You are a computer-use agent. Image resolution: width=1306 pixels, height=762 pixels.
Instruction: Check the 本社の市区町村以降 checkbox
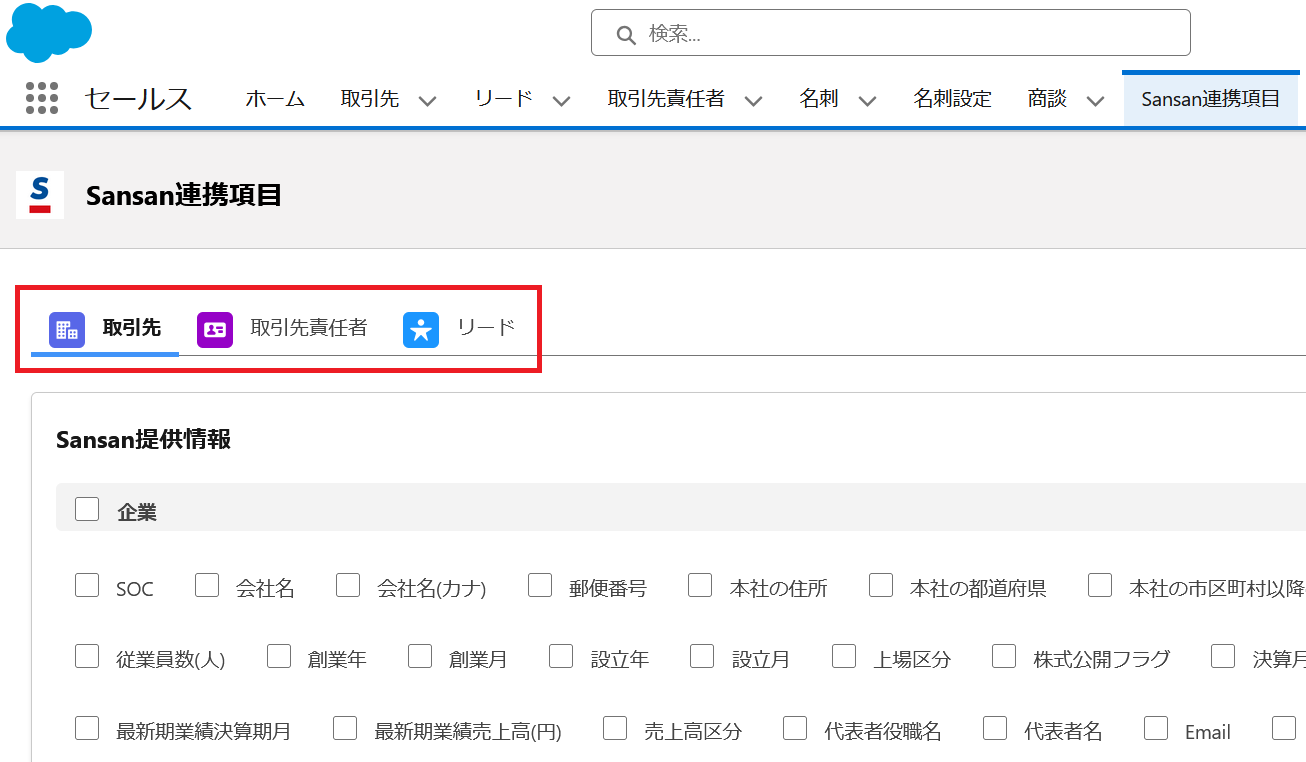(x=1100, y=585)
